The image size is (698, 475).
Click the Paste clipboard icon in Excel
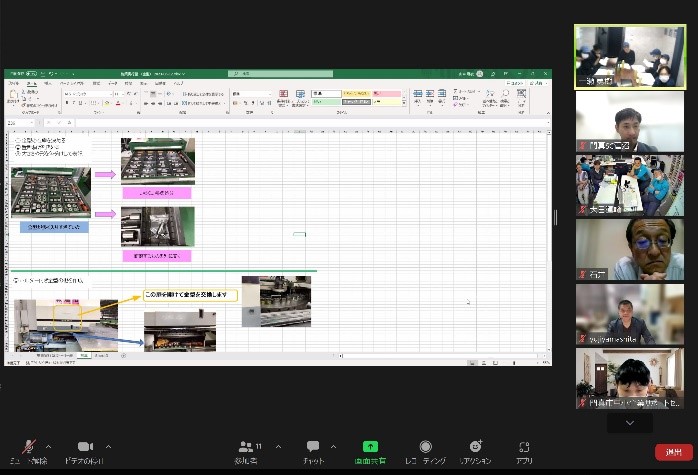coord(13,96)
